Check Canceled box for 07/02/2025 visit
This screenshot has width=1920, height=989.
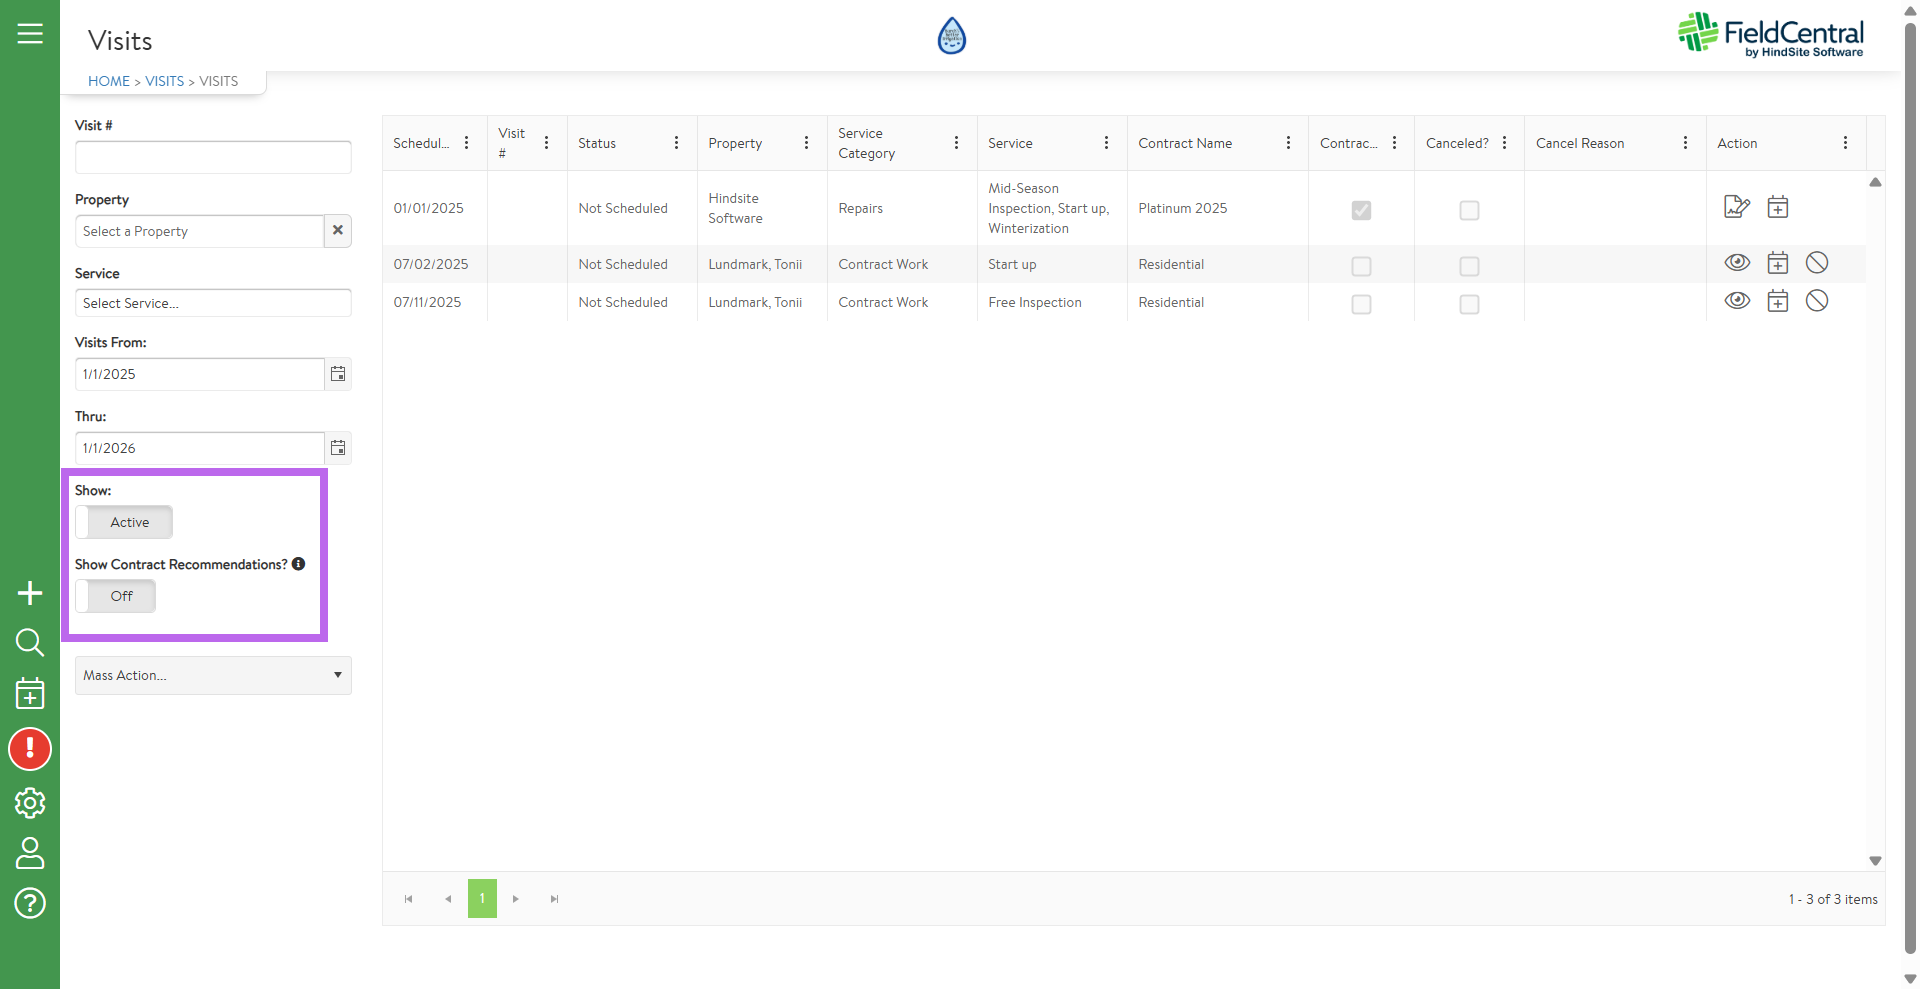[1469, 266]
